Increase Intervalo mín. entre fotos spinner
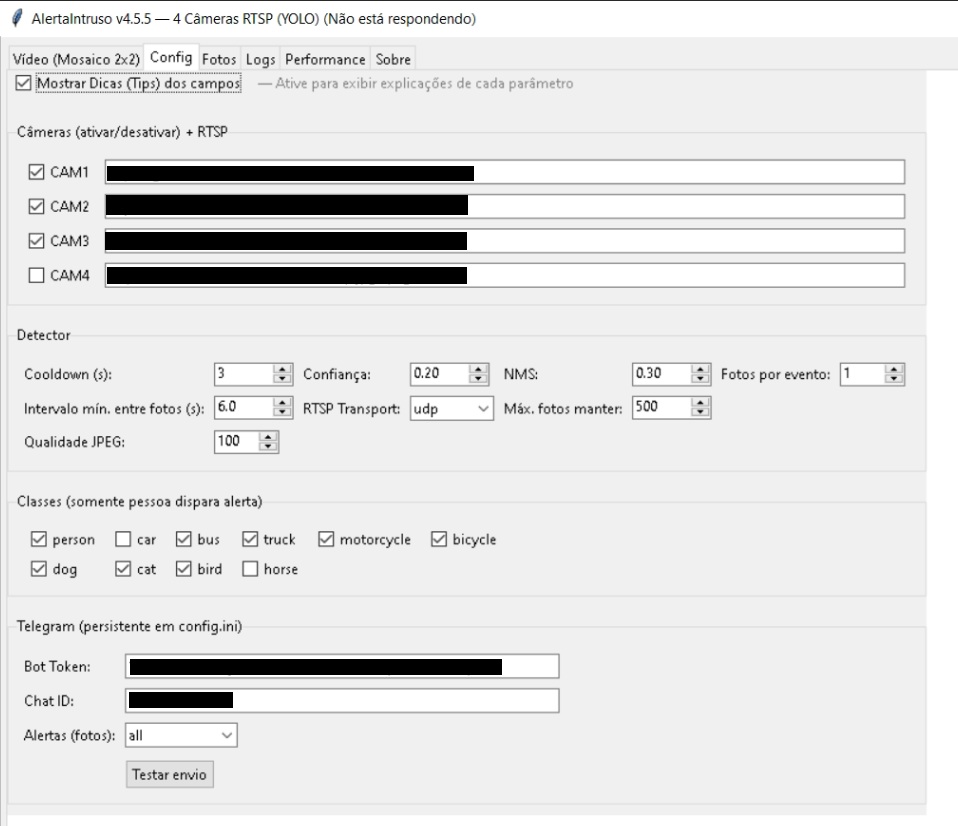Screen dimensions: 958x826 click(x=280, y=403)
